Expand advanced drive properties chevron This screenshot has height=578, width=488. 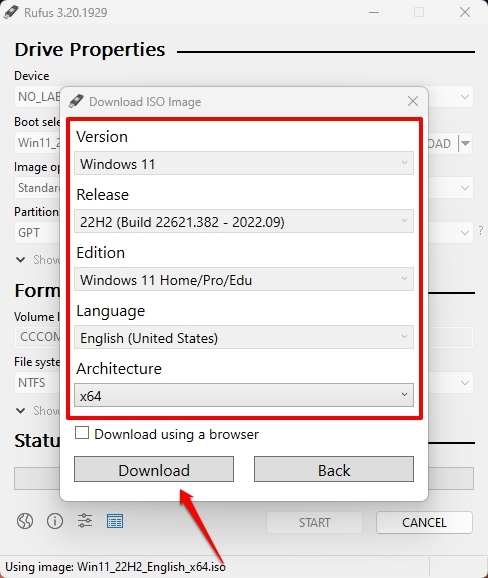click(x=21, y=260)
